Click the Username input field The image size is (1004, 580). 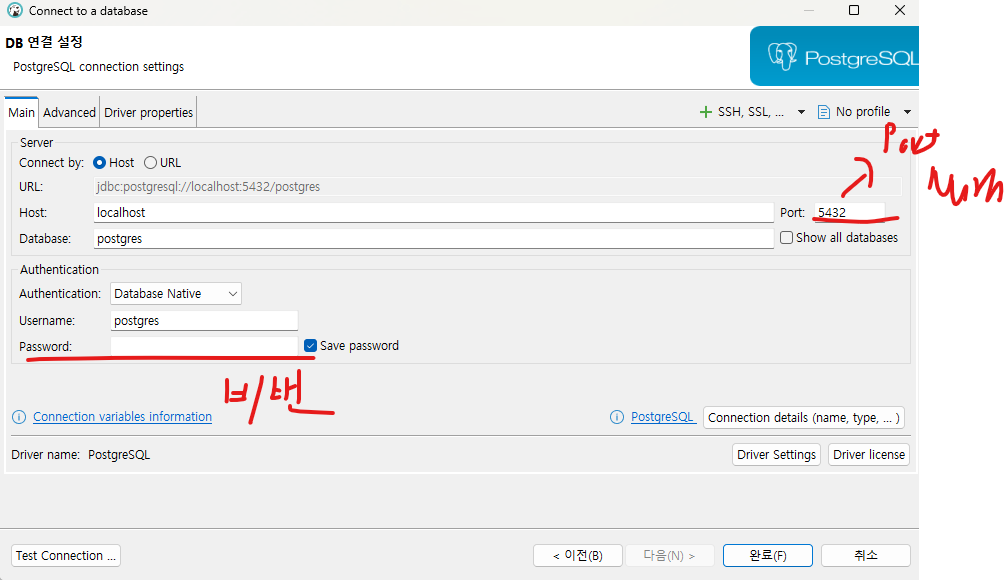(204, 321)
